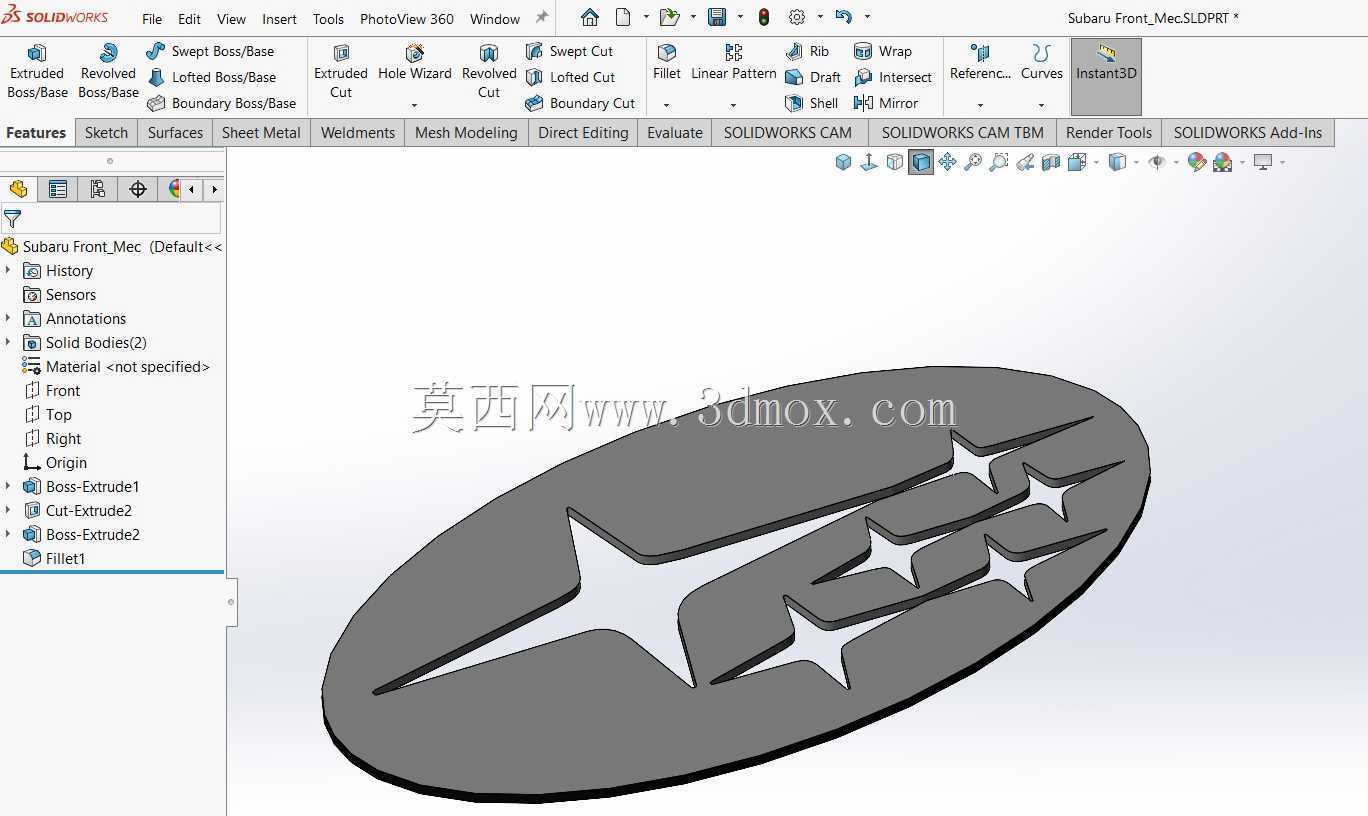Open the dropdown arrow under Linear Pattern
This screenshot has height=816, width=1368.
[x=733, y=105]
